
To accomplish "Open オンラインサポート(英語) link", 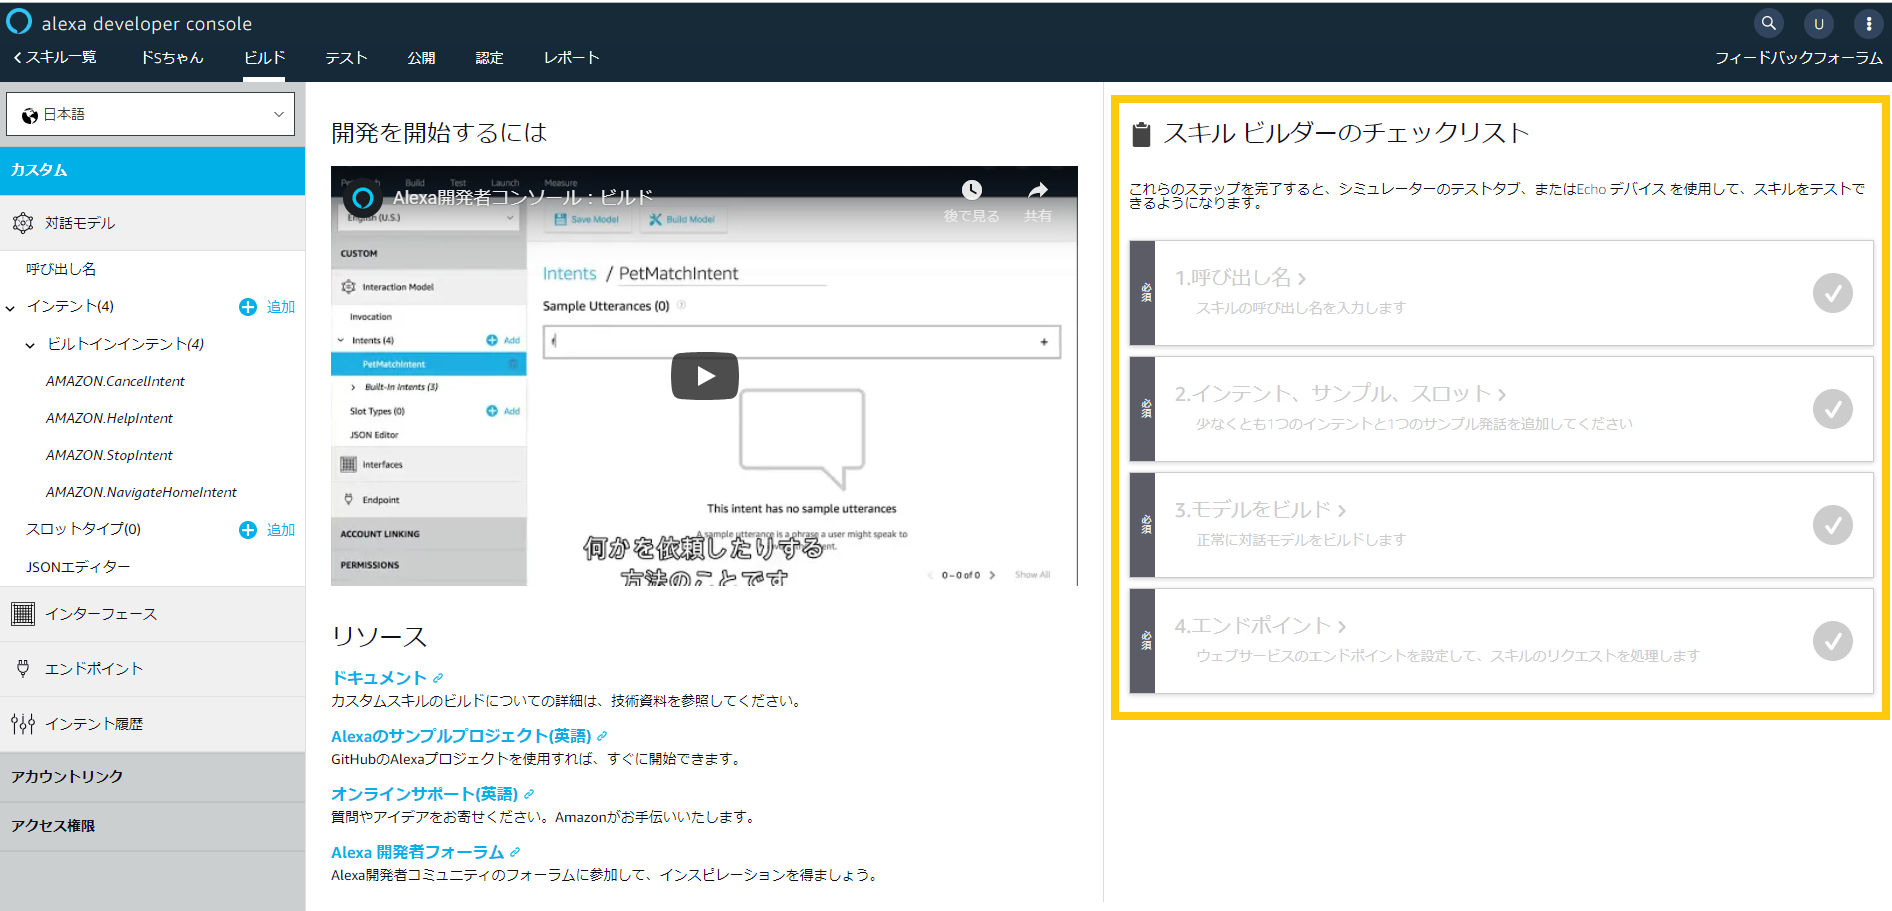I will [x=424, y=794].
